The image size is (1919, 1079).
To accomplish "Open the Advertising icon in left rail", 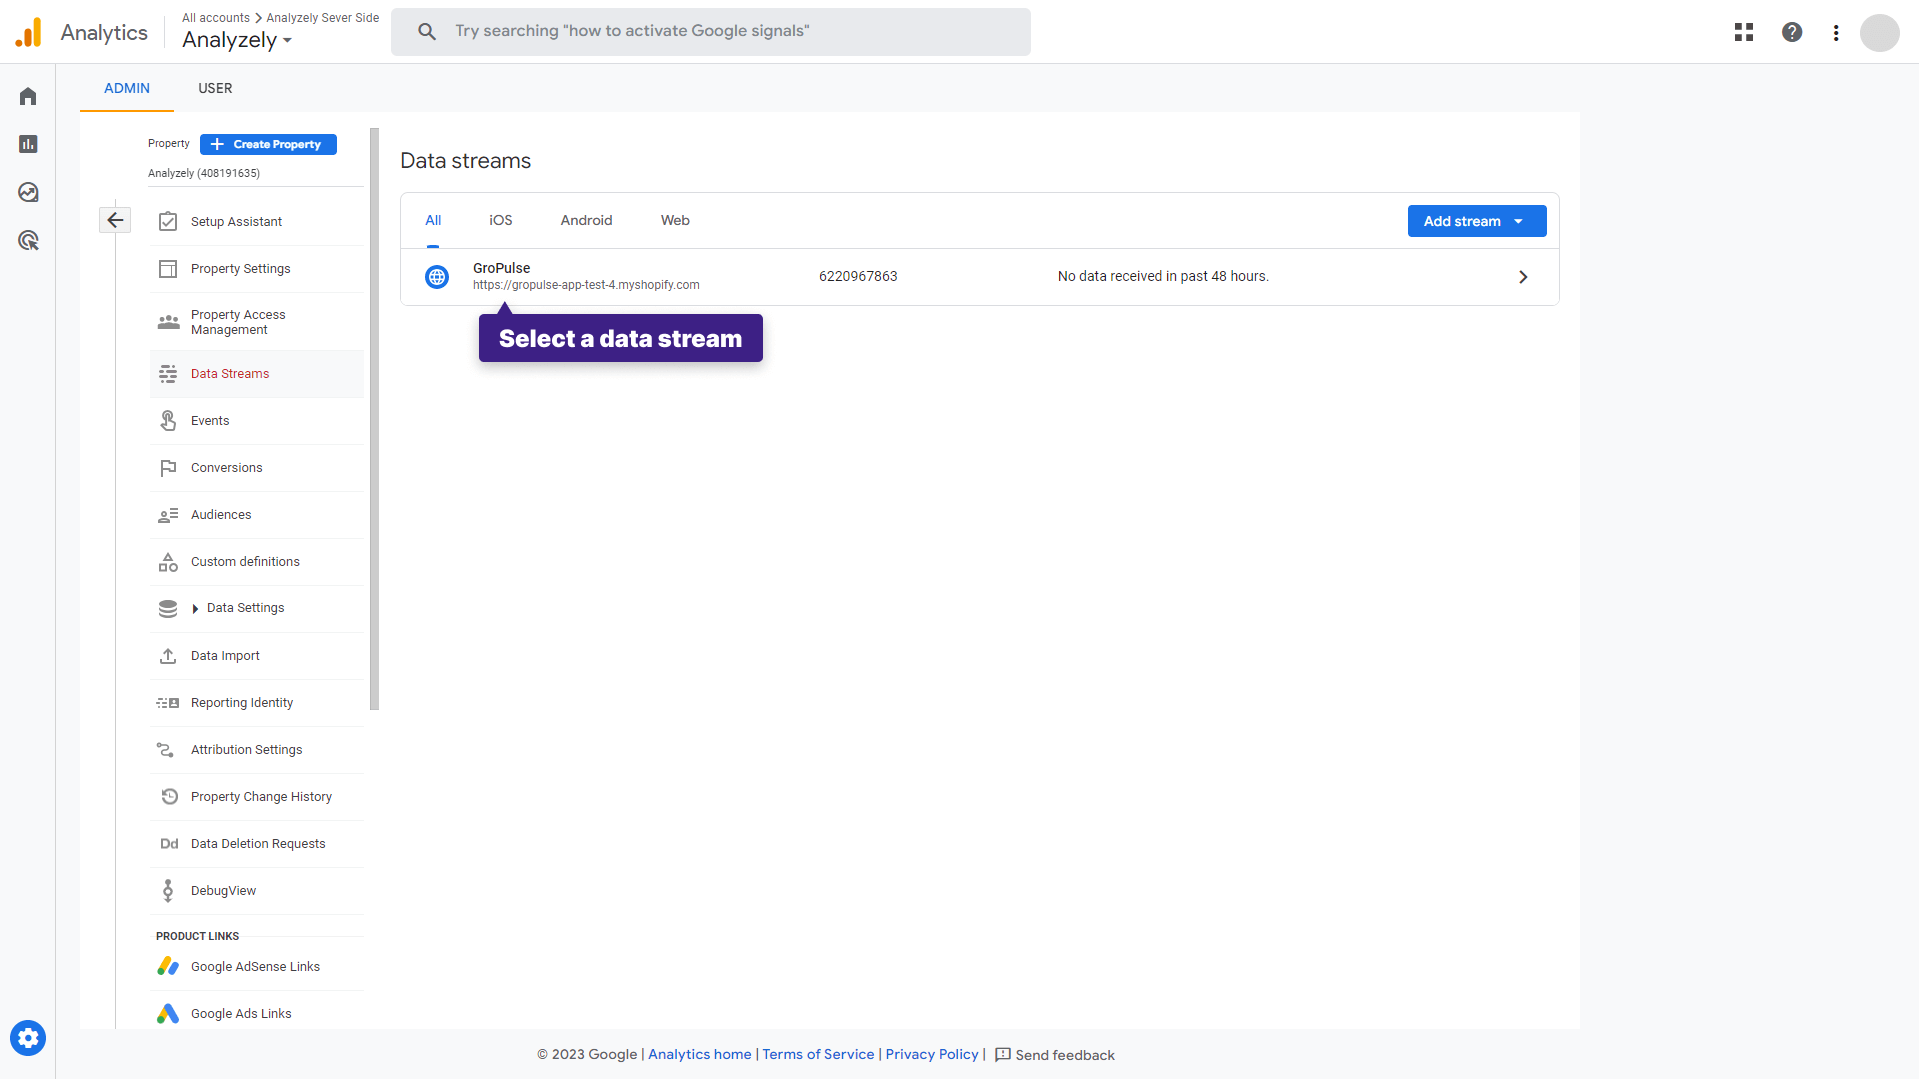I will pos(28,240).
